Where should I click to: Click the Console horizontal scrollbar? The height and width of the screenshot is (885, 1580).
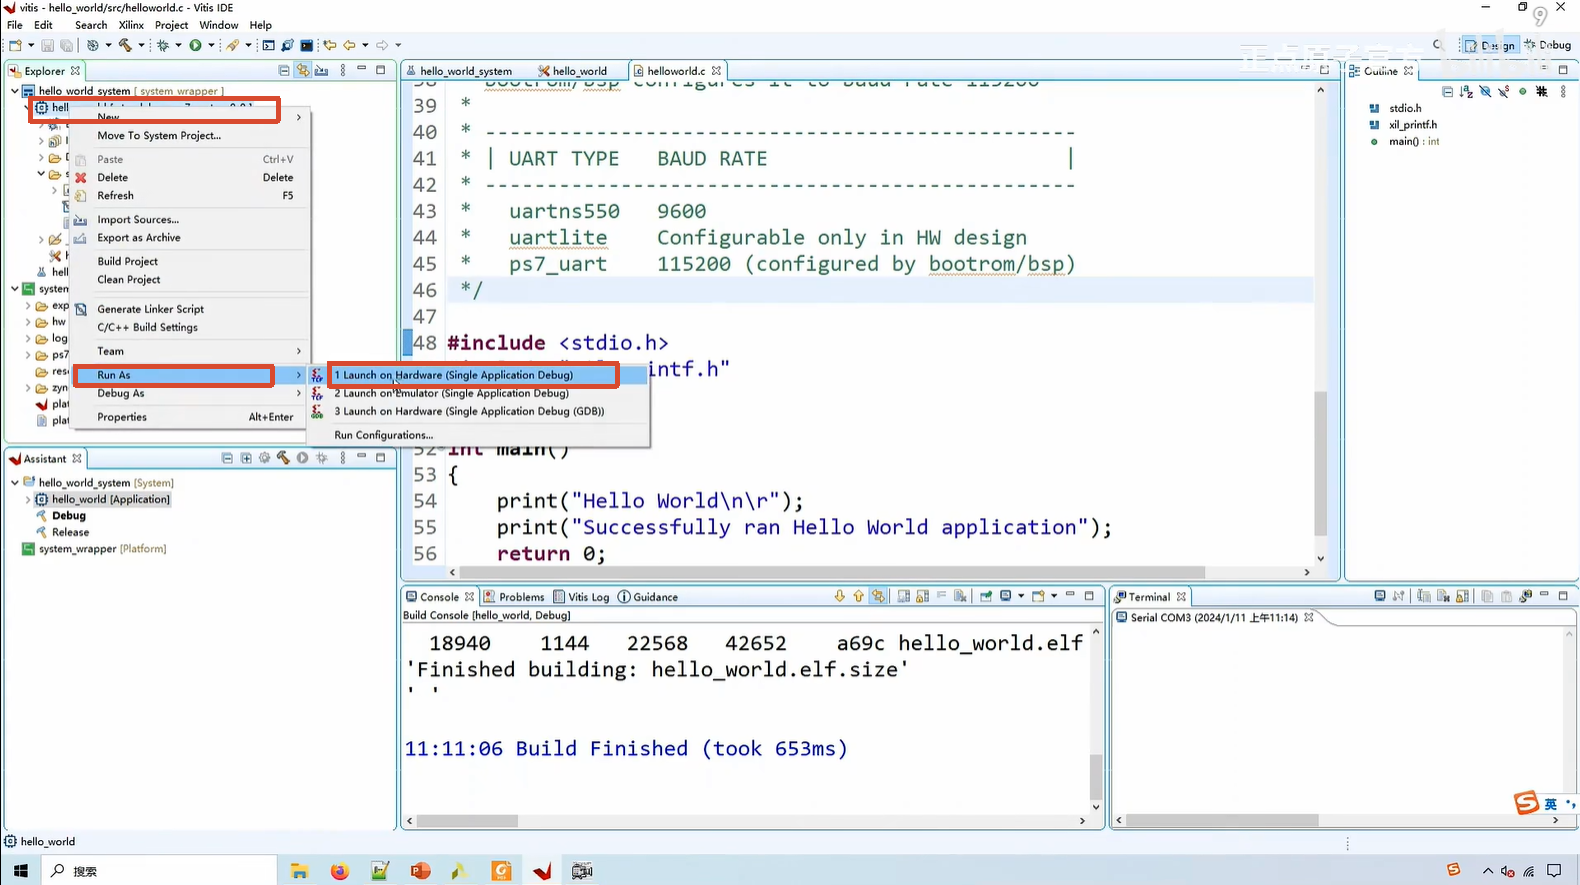point(467,821)
